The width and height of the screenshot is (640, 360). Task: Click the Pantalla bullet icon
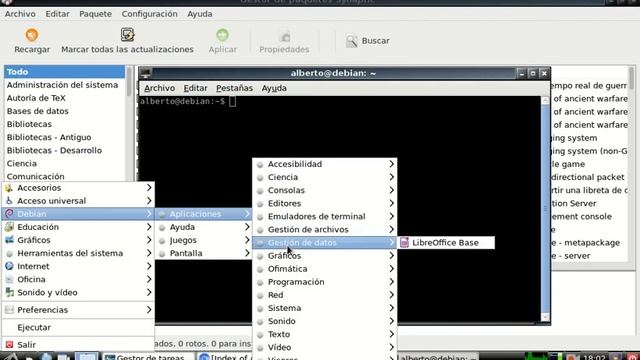(162, 253)
